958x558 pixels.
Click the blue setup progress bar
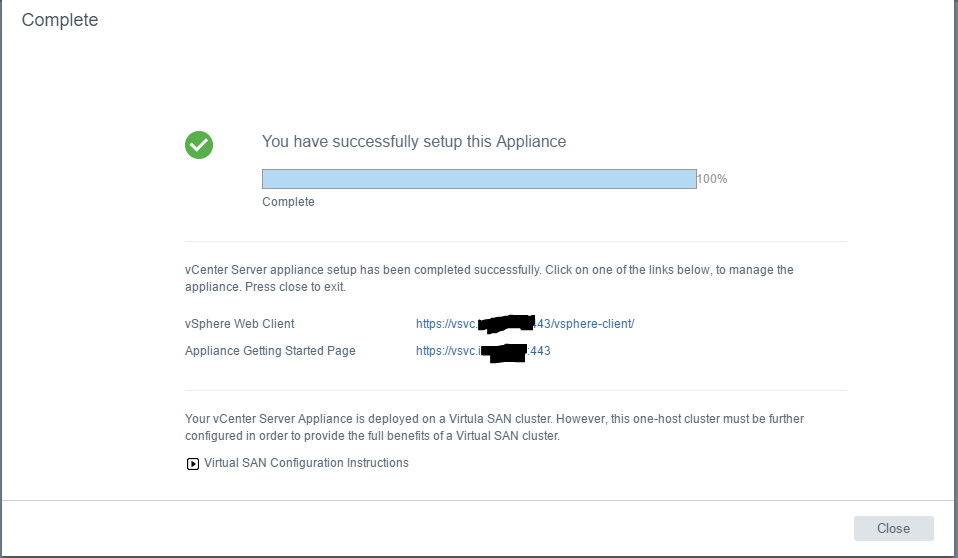point(478,179)
